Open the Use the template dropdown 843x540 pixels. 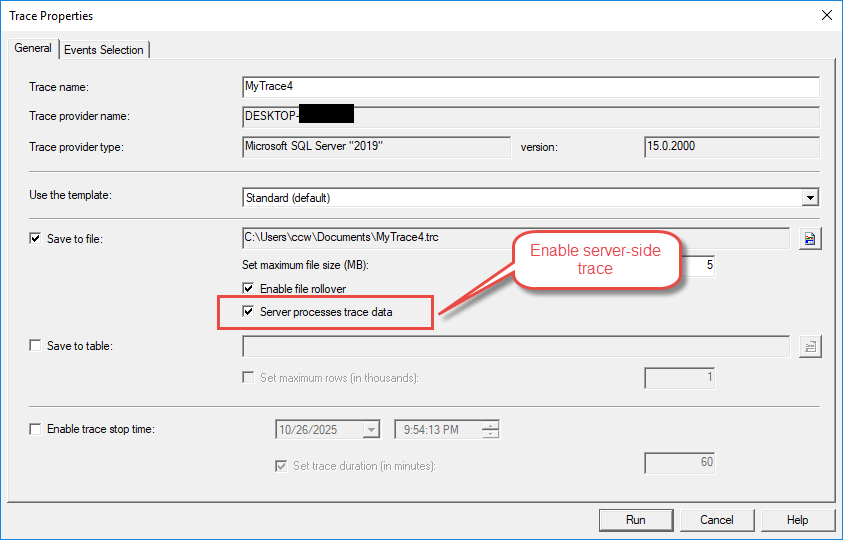coord(810,197)
